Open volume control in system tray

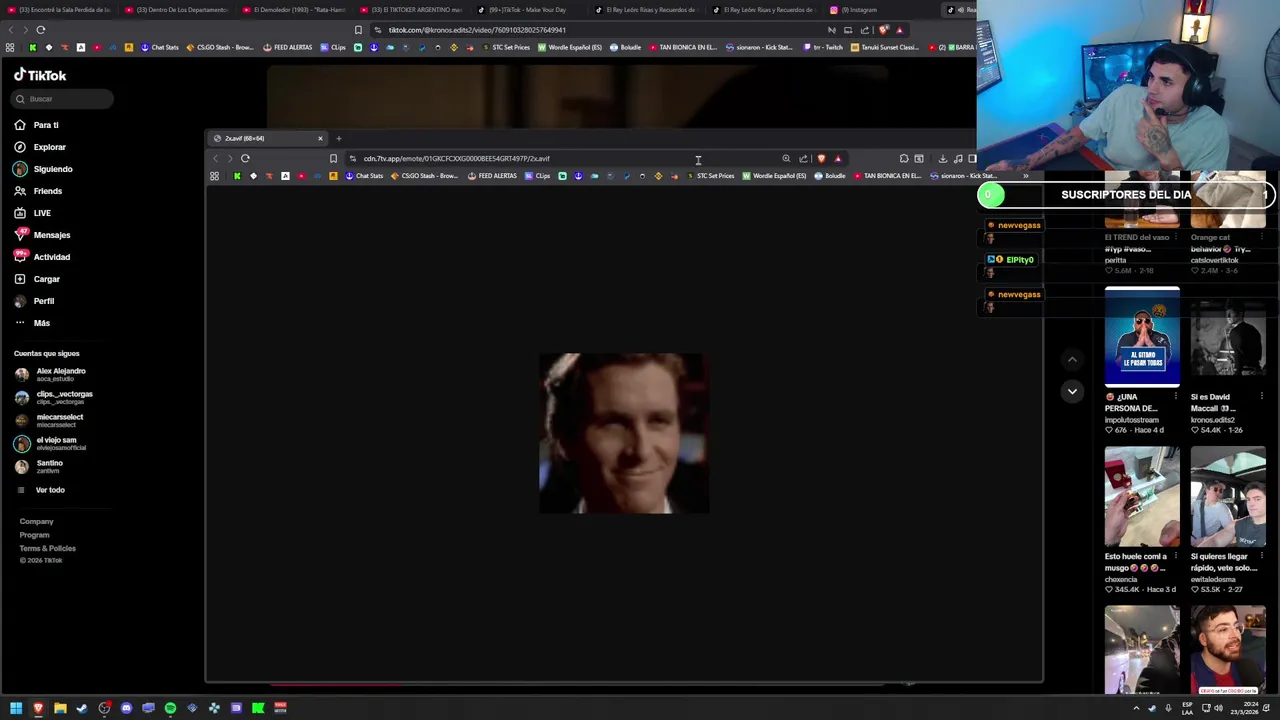[1218, 708]
